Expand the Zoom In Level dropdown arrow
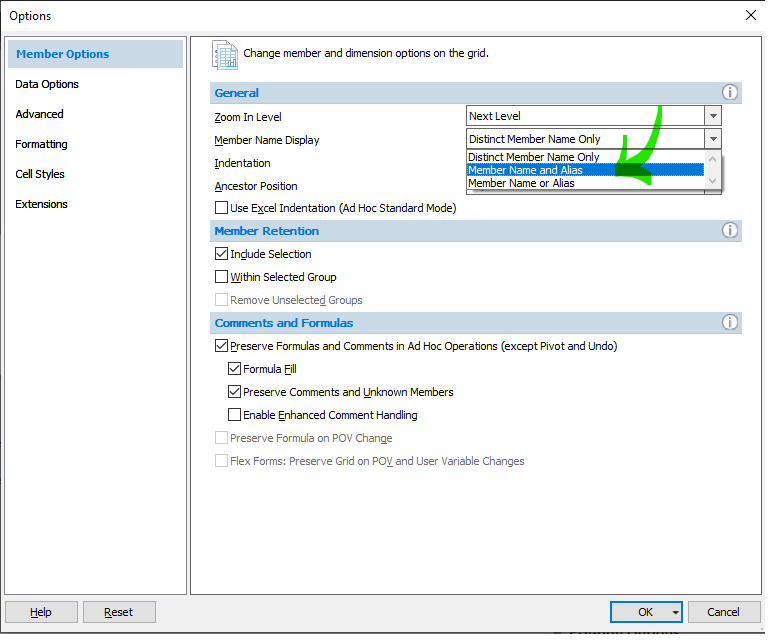Viewport: 784px width, 644px height. click(714, 116)
